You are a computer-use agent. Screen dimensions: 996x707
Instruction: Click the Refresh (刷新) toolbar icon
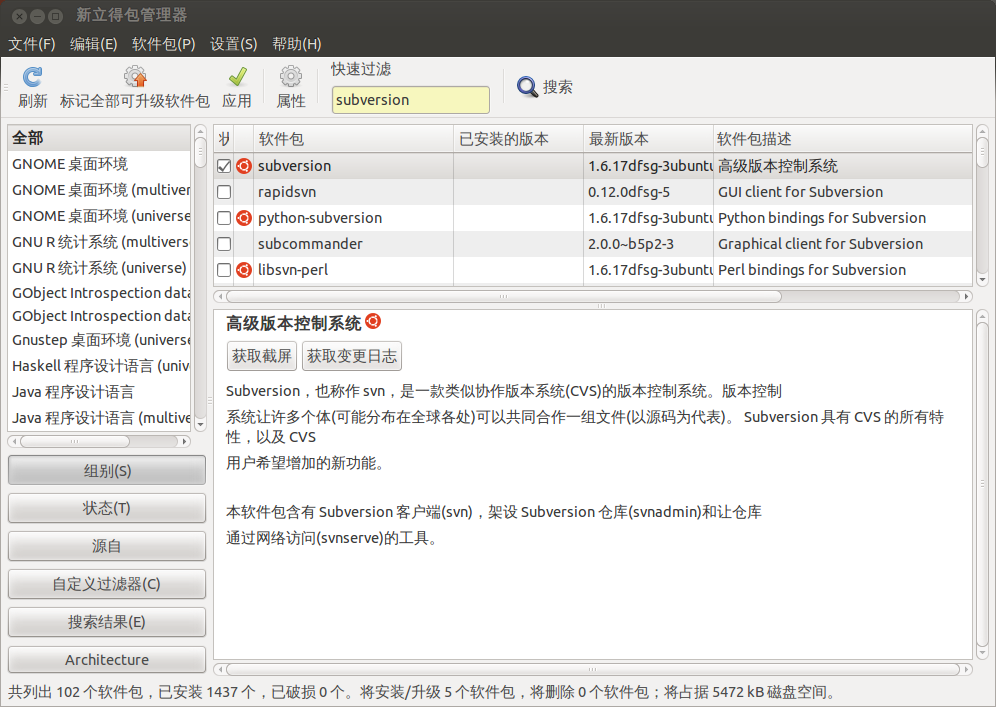(32, 77)
